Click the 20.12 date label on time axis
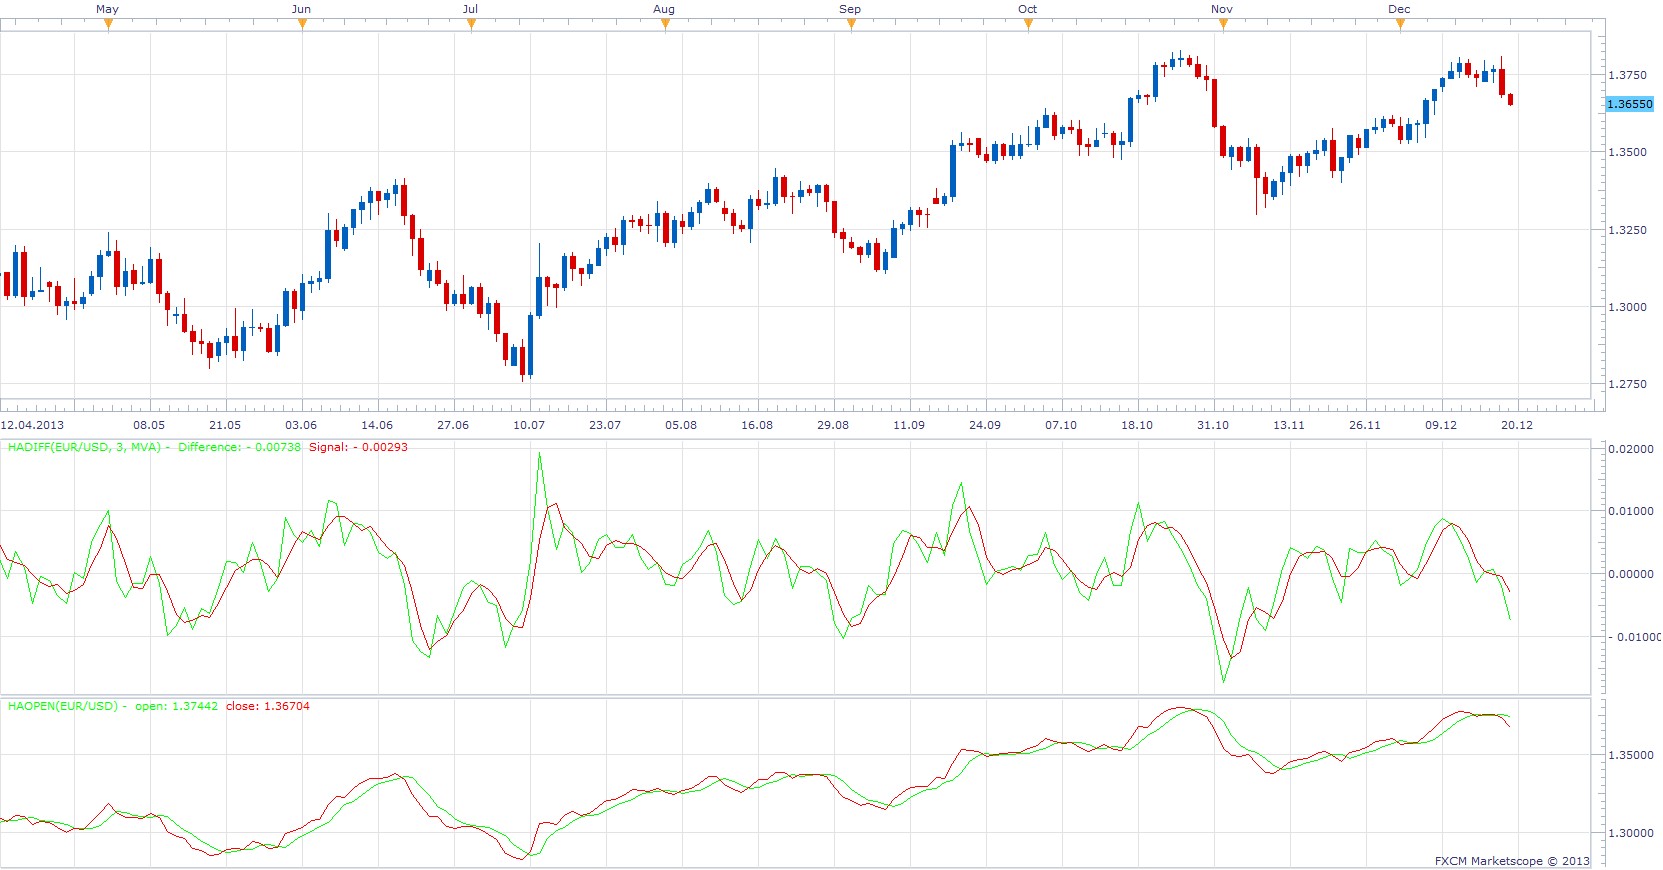The height and width of the screenshot is (870, 1663). (1517, 425)
